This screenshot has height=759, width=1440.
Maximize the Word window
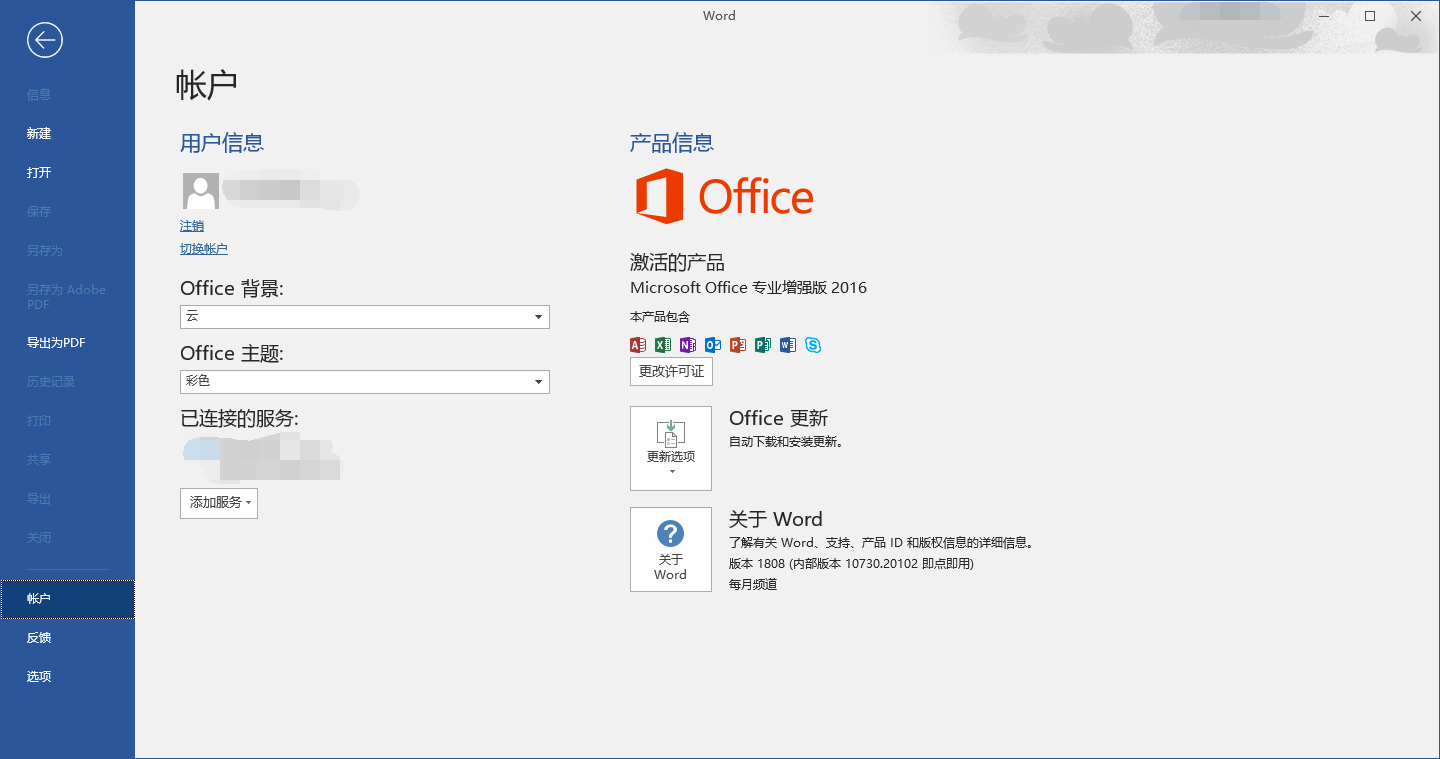coord(1370,16)
